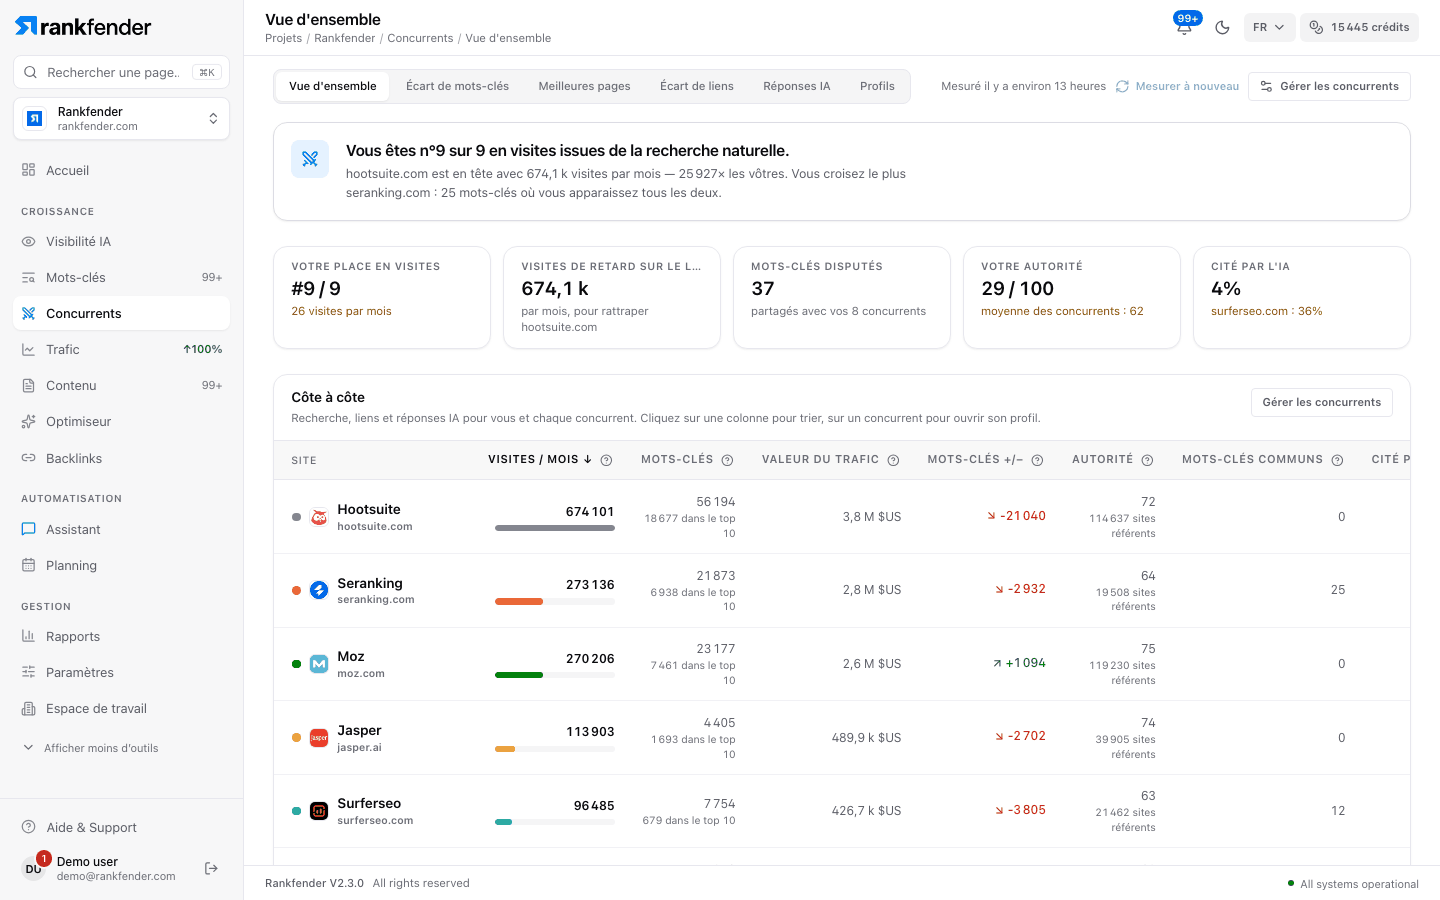Click the search page field
This screenshot has width=1440, height=900.
click(121, 72)
